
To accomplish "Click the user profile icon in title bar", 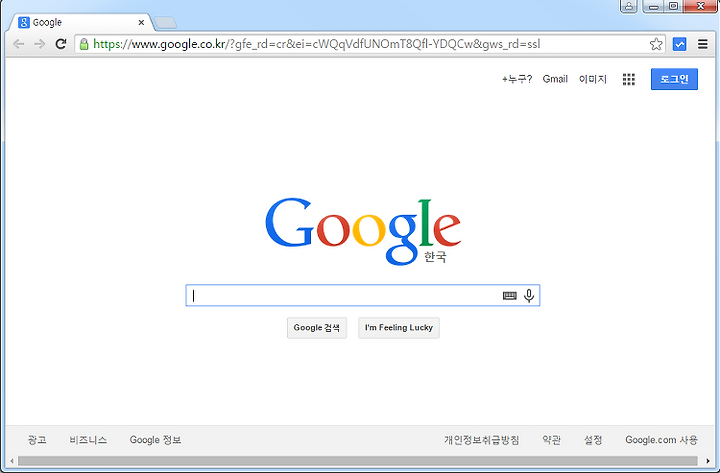I will 629,6.
